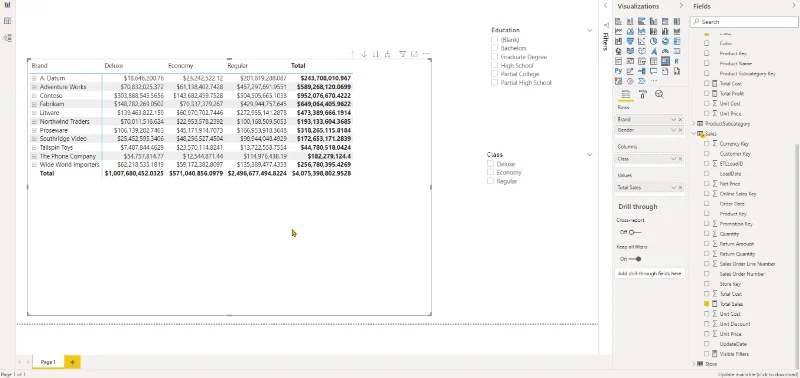Screen dimensions: 800x378
Task: Sort matrix by Total column header
Action: point(298,66)
